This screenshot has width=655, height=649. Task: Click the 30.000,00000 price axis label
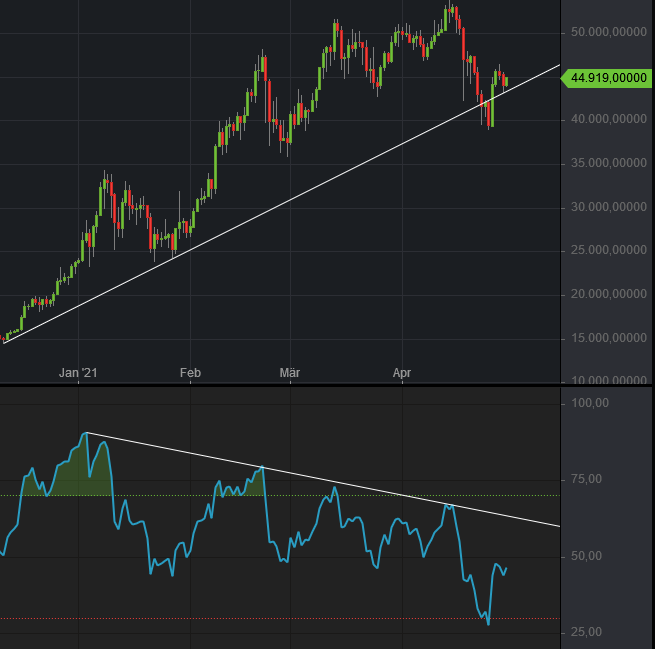click(x=608, y=207)
